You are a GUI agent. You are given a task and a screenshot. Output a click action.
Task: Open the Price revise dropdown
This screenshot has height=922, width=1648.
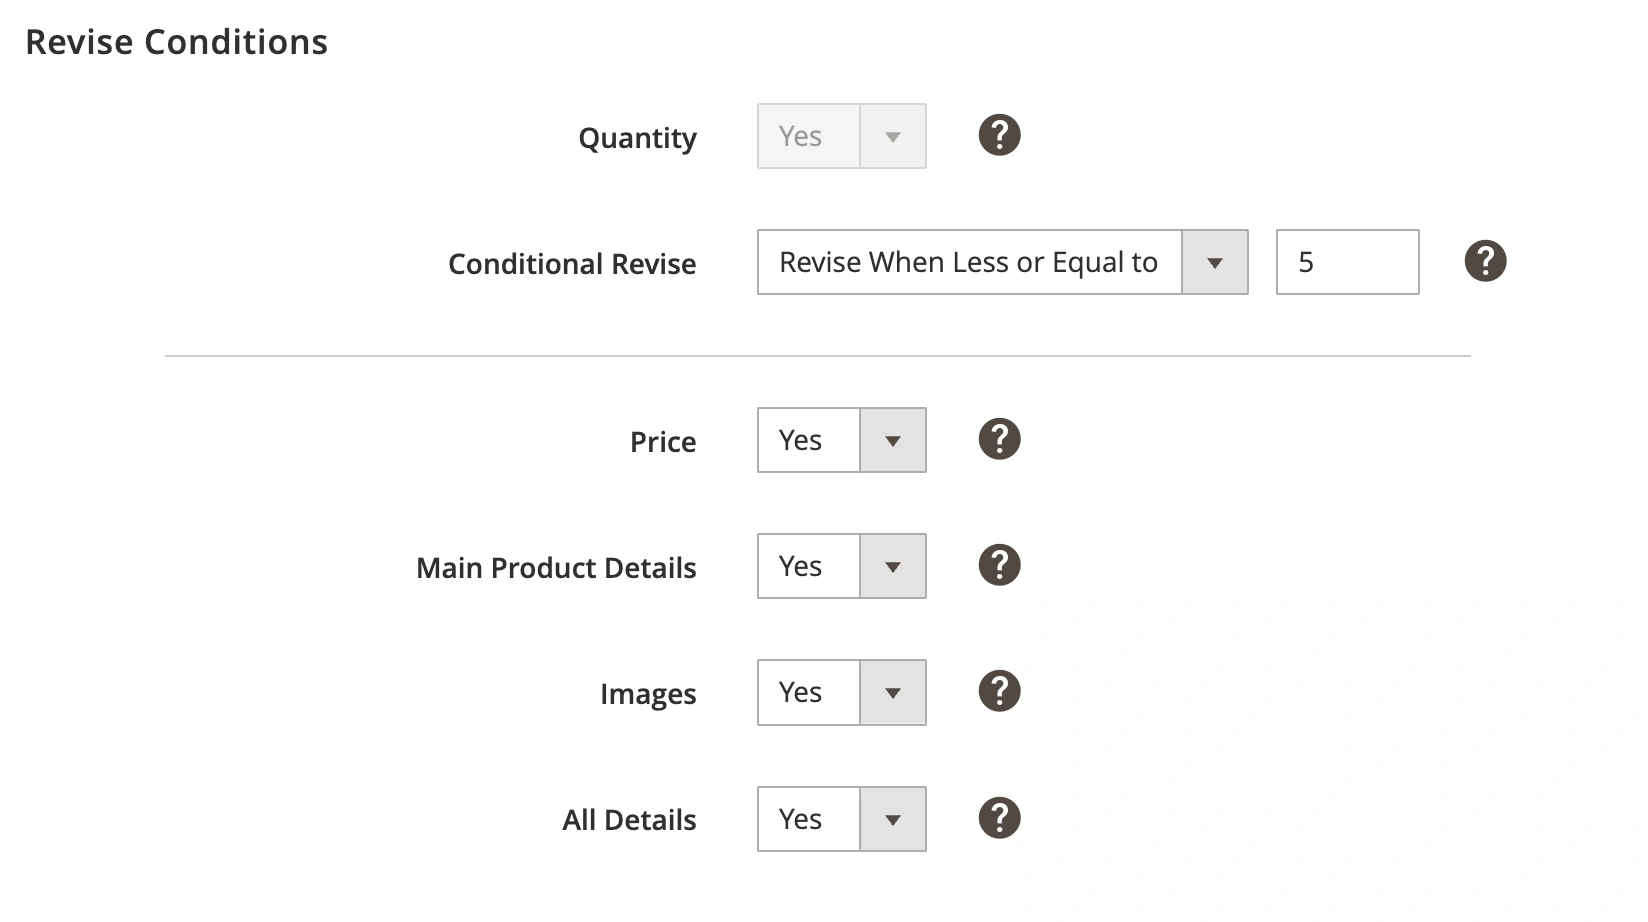pos(842,440)
